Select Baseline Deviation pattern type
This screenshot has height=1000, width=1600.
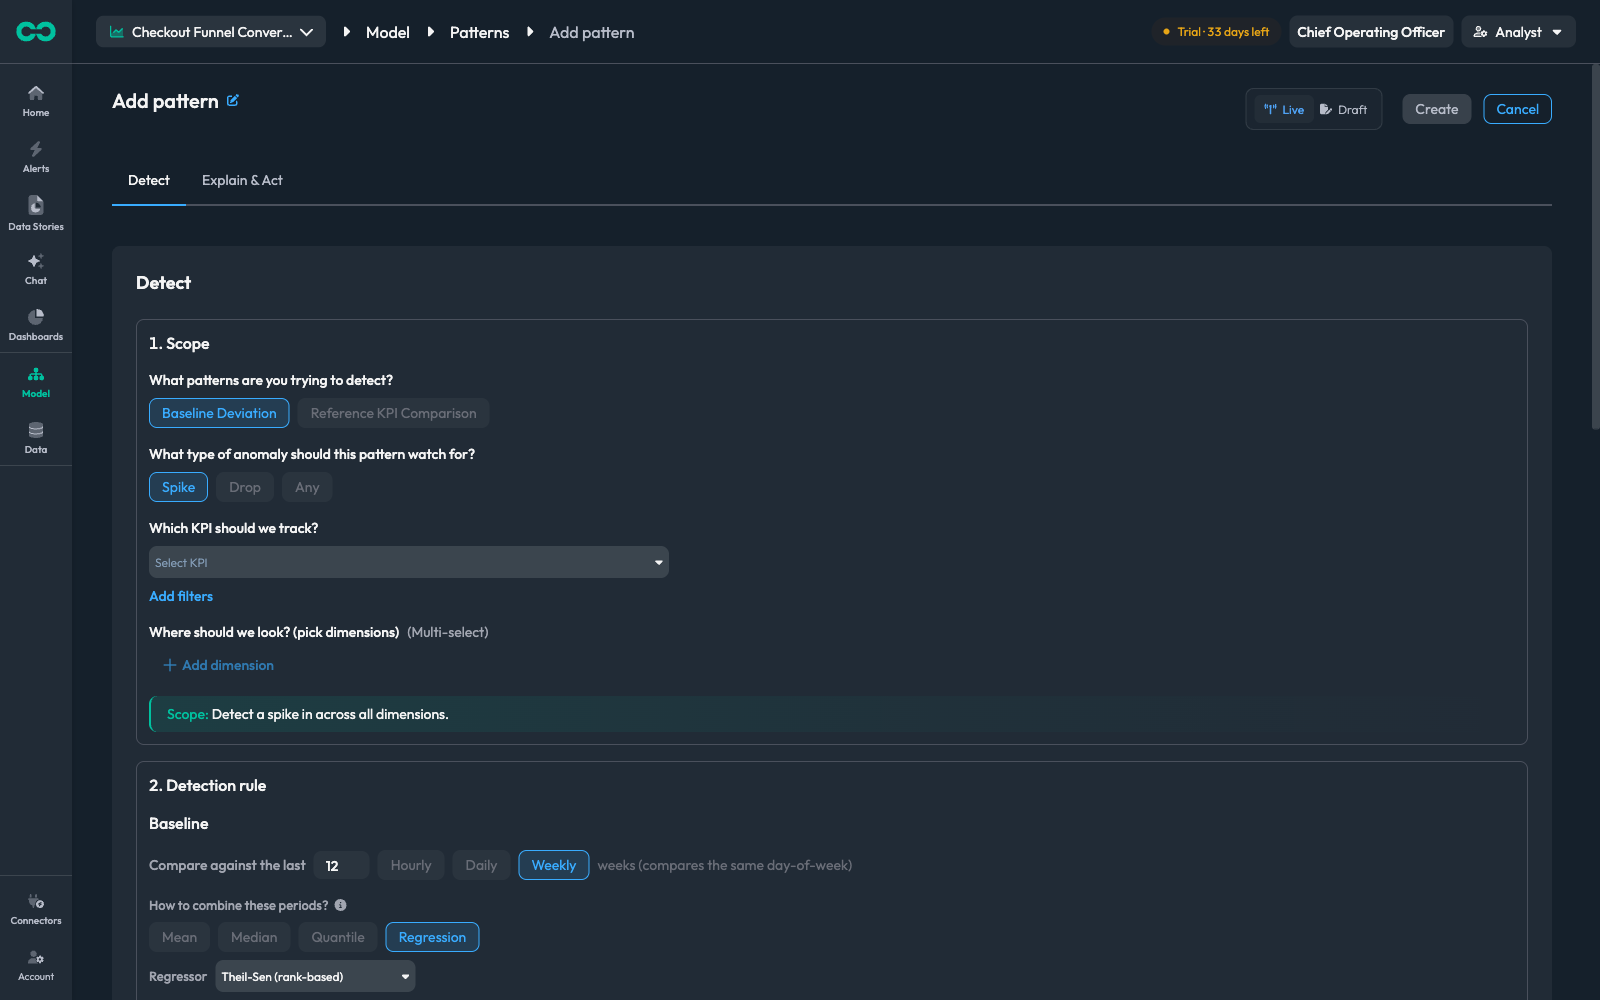tap(219, 413)
